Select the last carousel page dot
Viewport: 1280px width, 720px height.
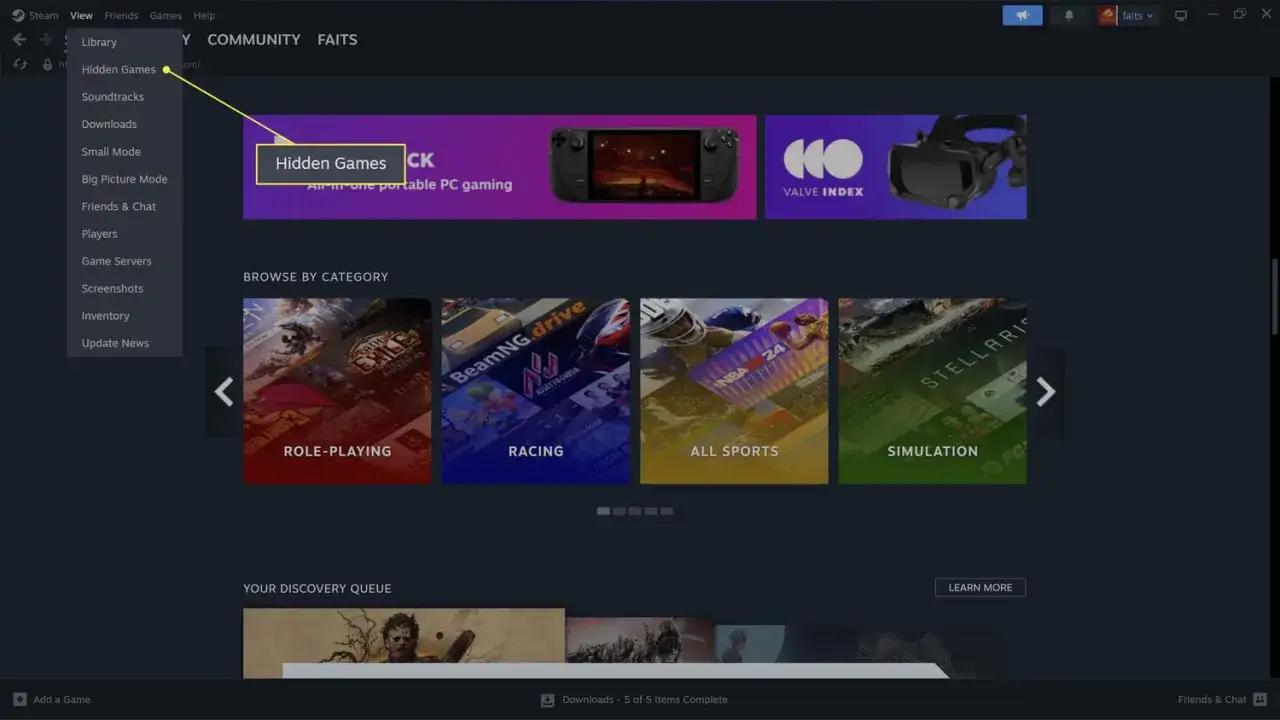[667, 511]
